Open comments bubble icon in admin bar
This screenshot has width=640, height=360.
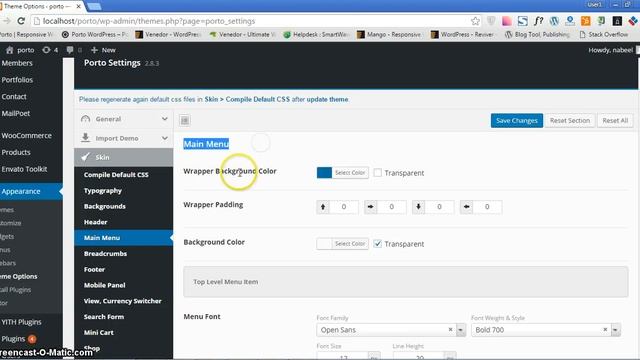pyautogui.click(x=70, y=50)
